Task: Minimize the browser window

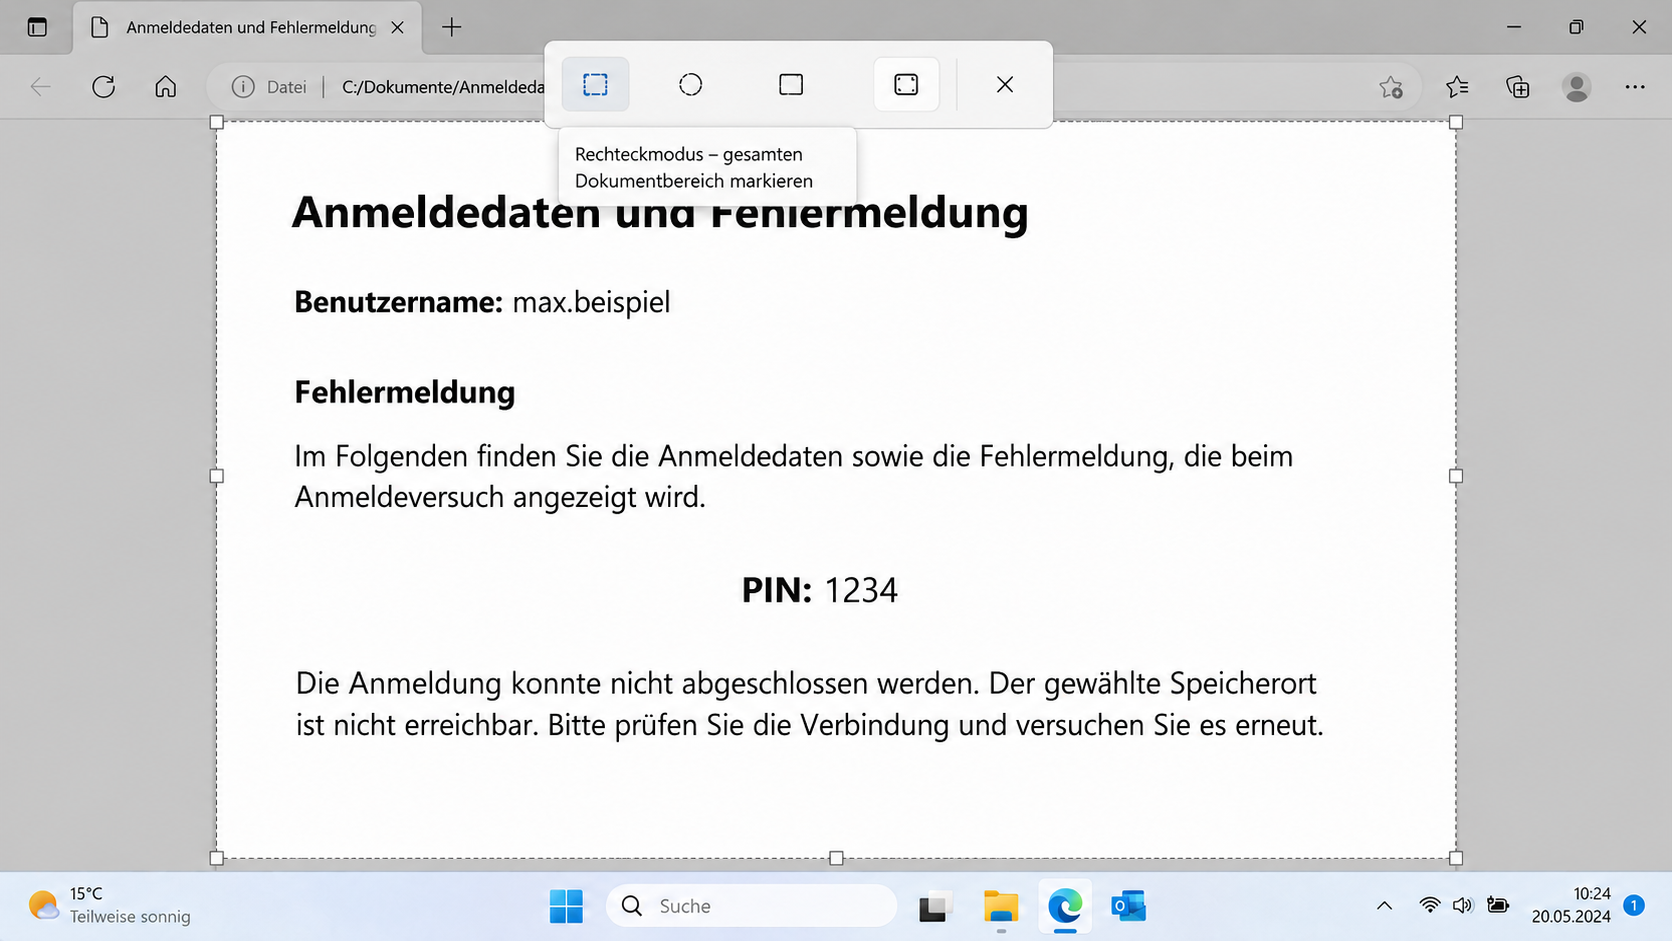Action: [1514, 27]
